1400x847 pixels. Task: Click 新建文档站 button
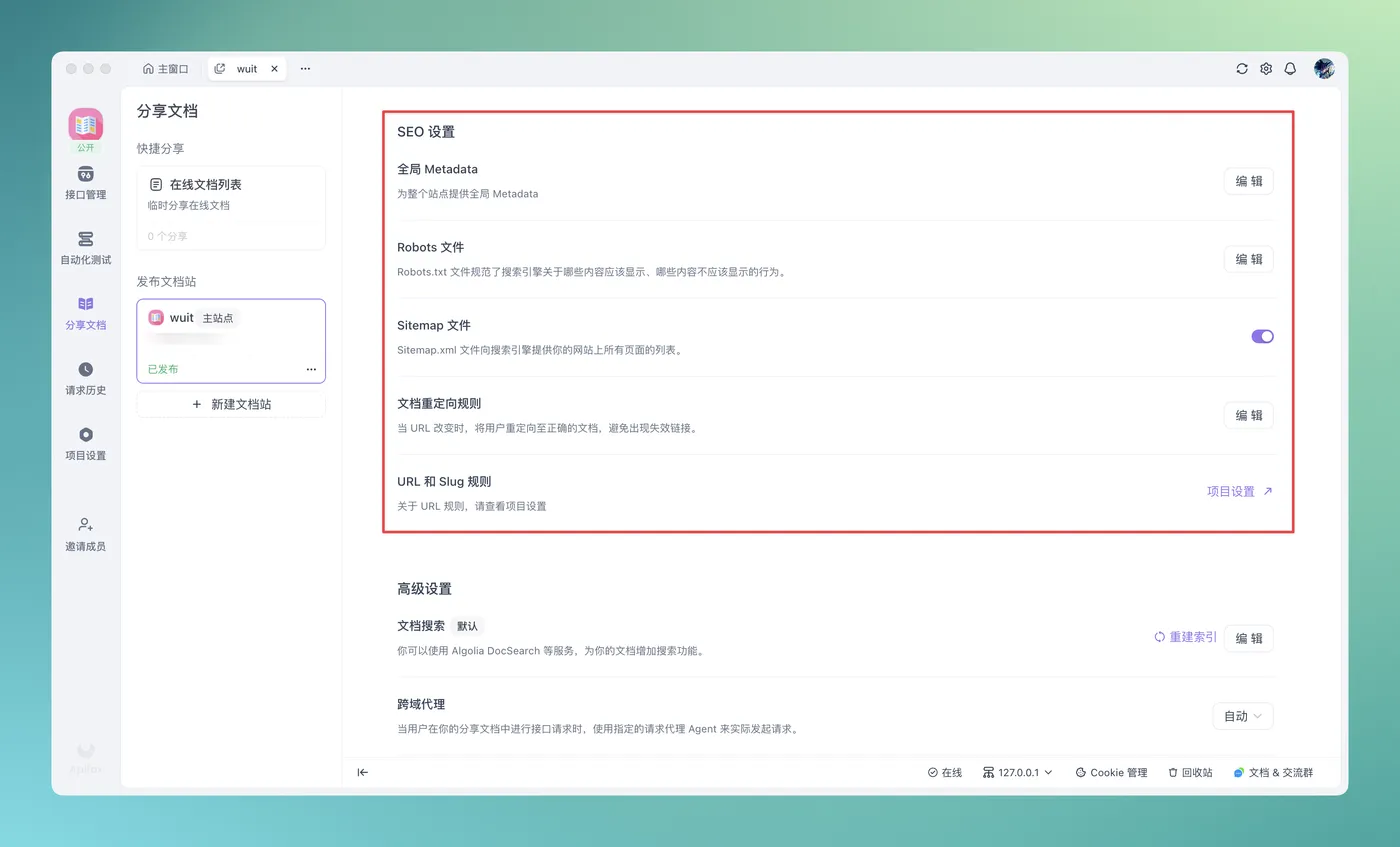[231, 404]
